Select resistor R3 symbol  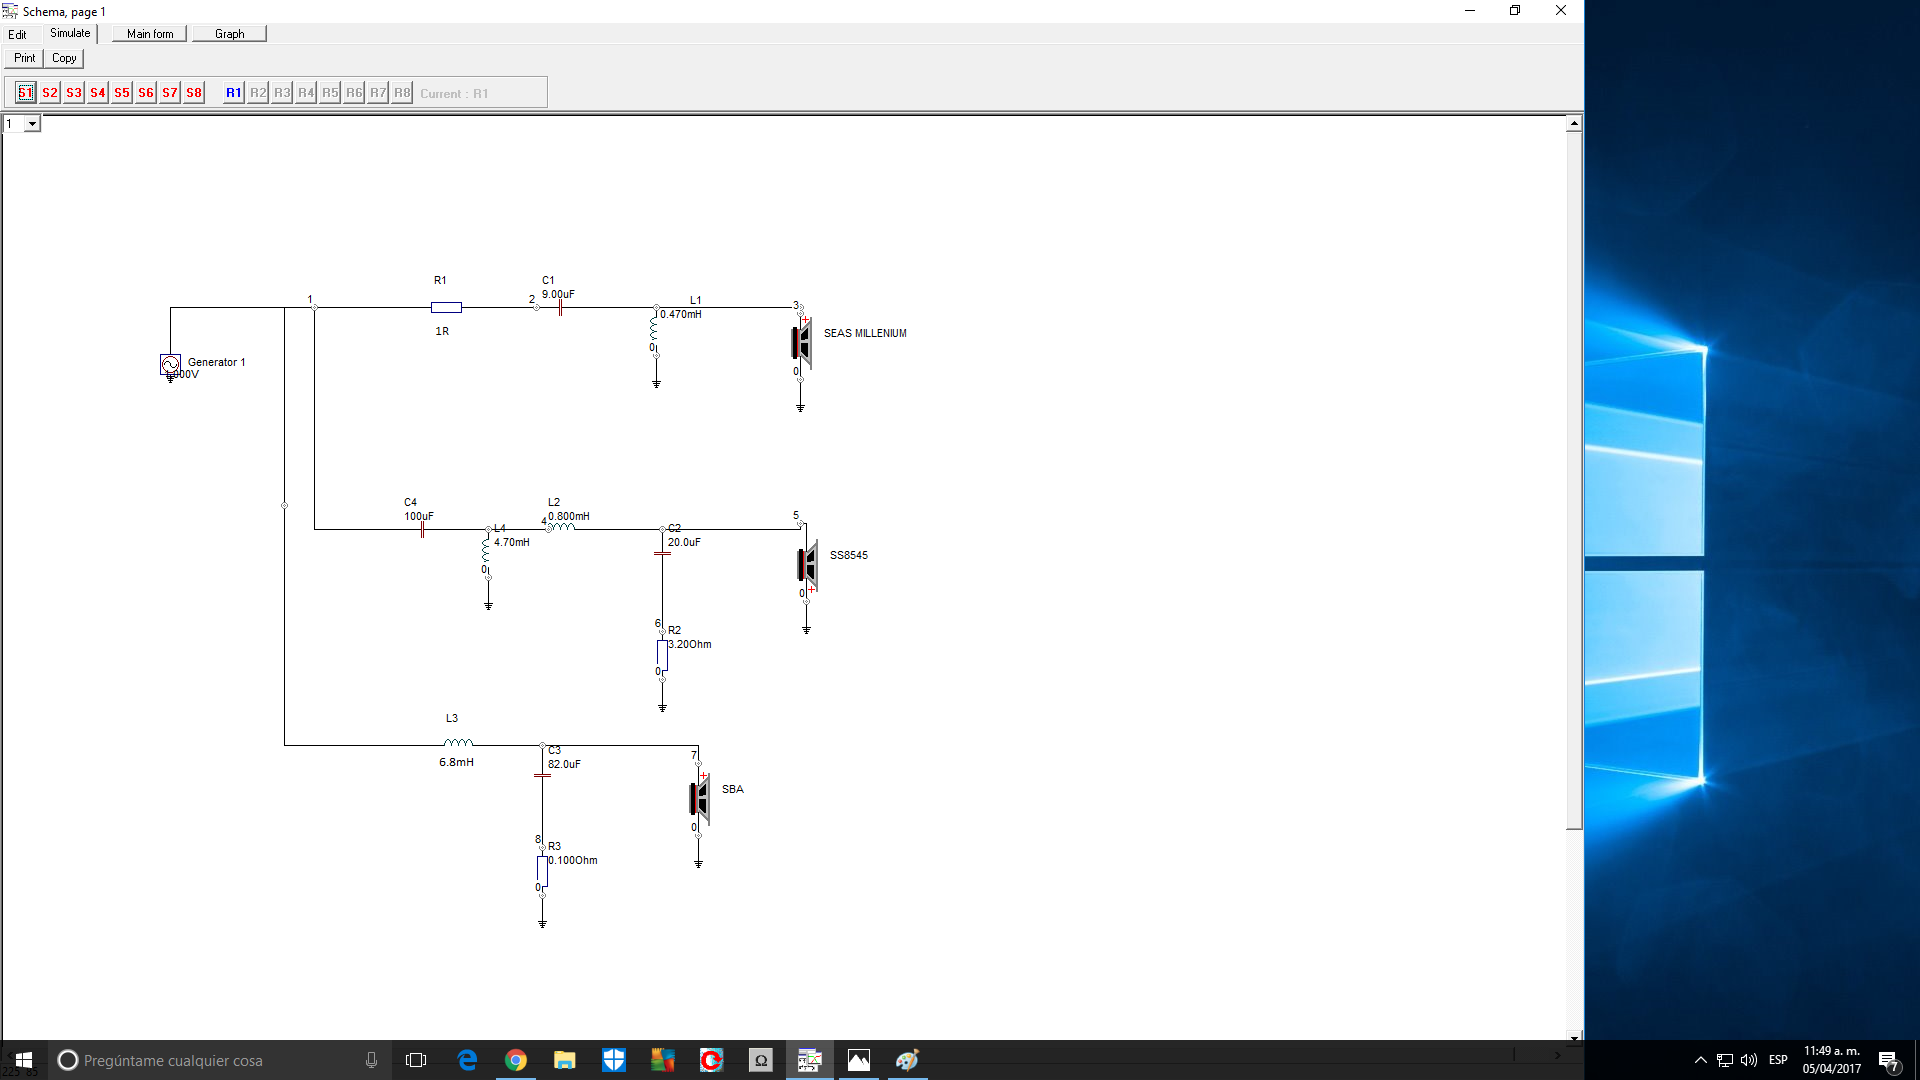pyautogui.click(x=542, y=871)
